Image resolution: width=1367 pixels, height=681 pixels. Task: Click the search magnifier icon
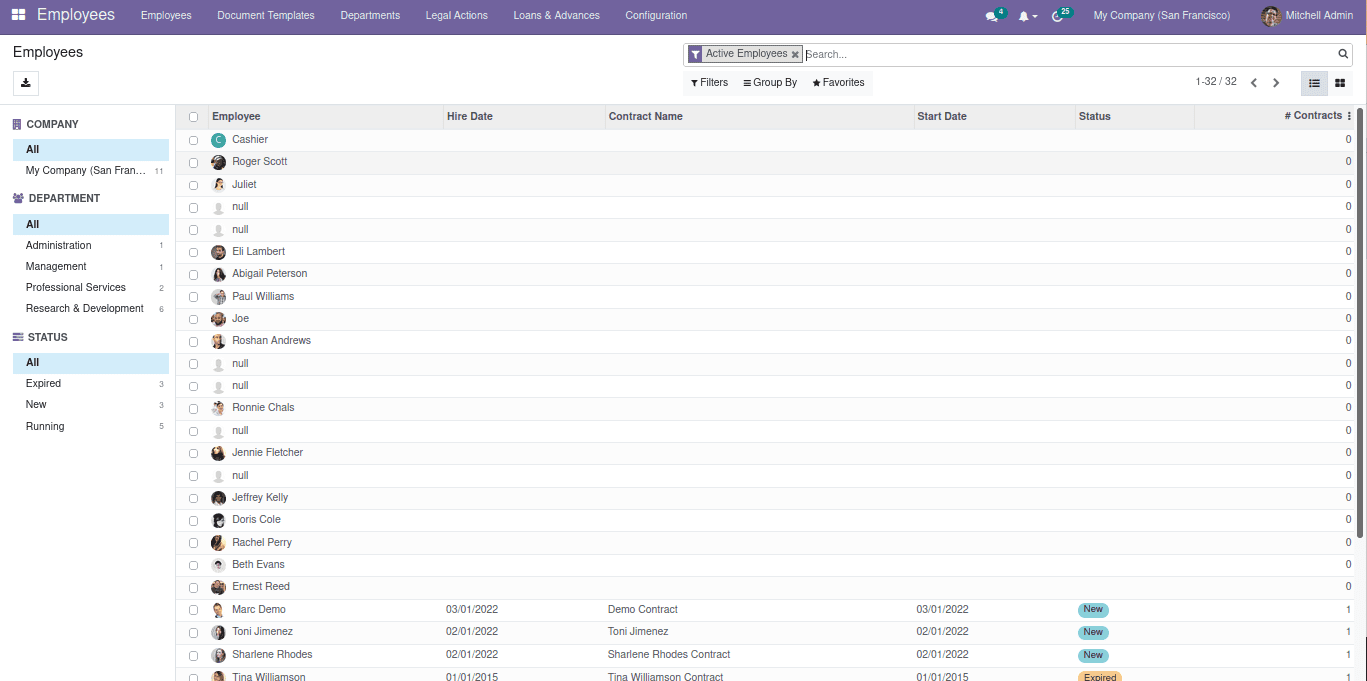coord(1343,54)
